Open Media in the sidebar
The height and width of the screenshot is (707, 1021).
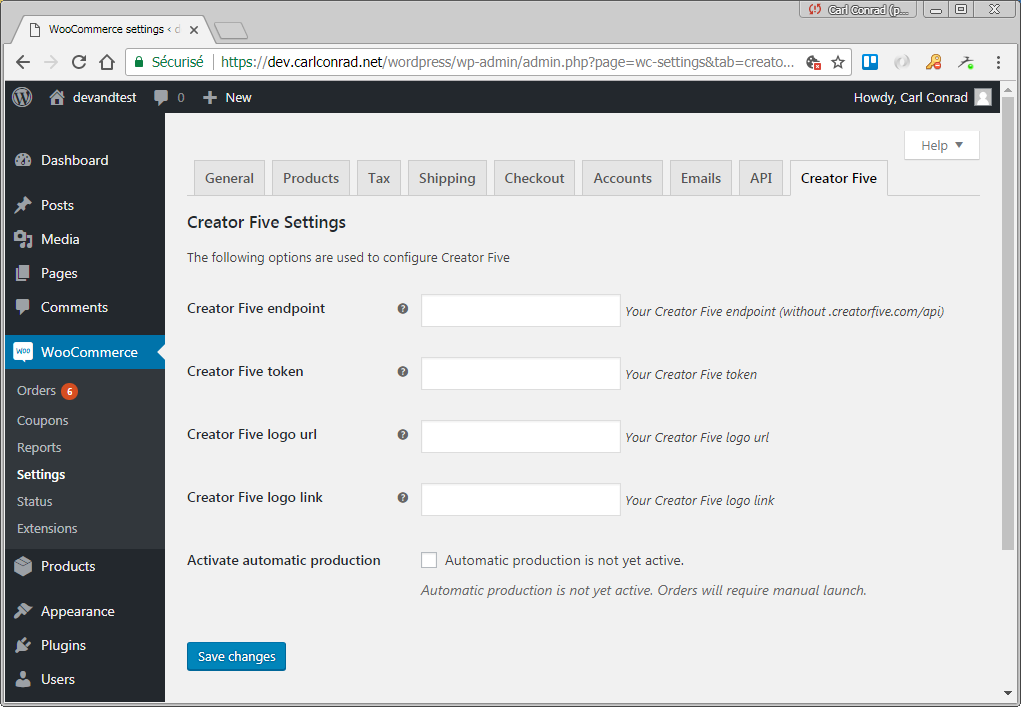pos(85,239)
